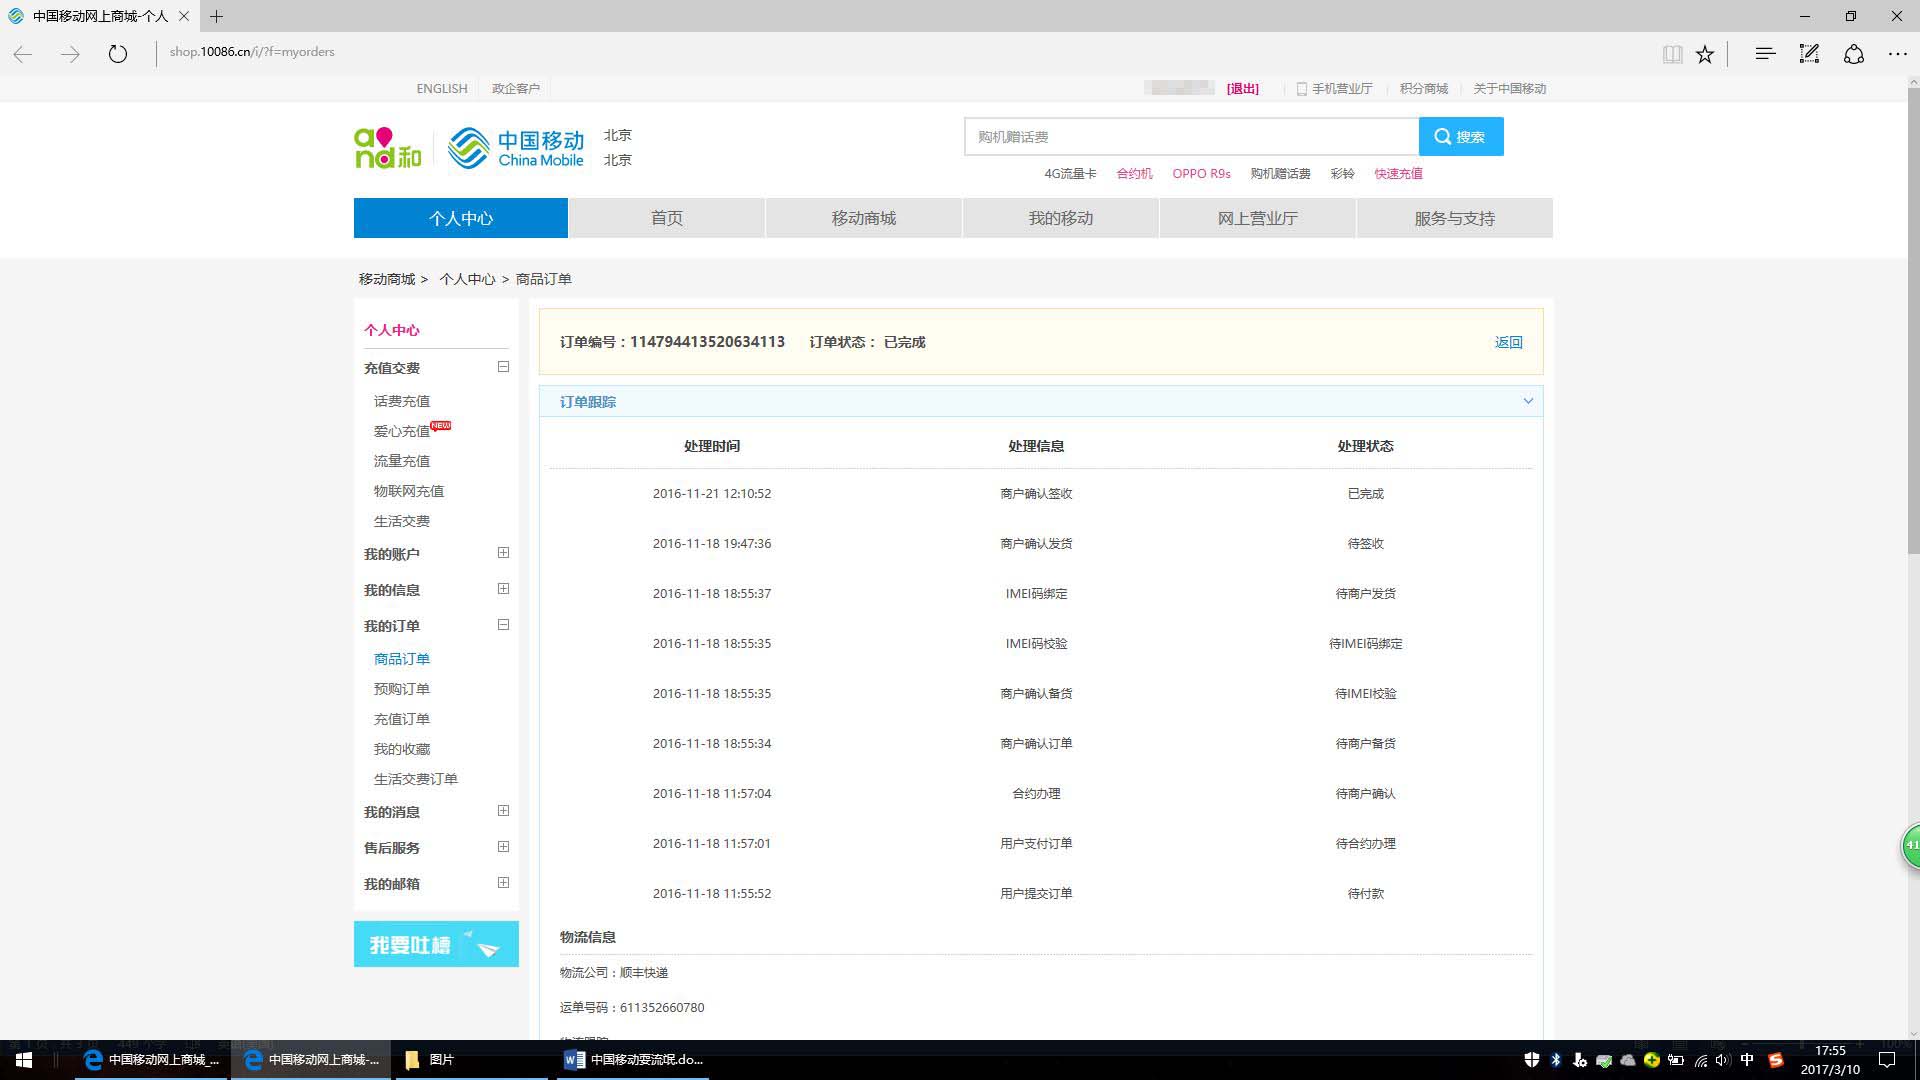
Task: Click the 返回 link
Action: (1508, 342)
